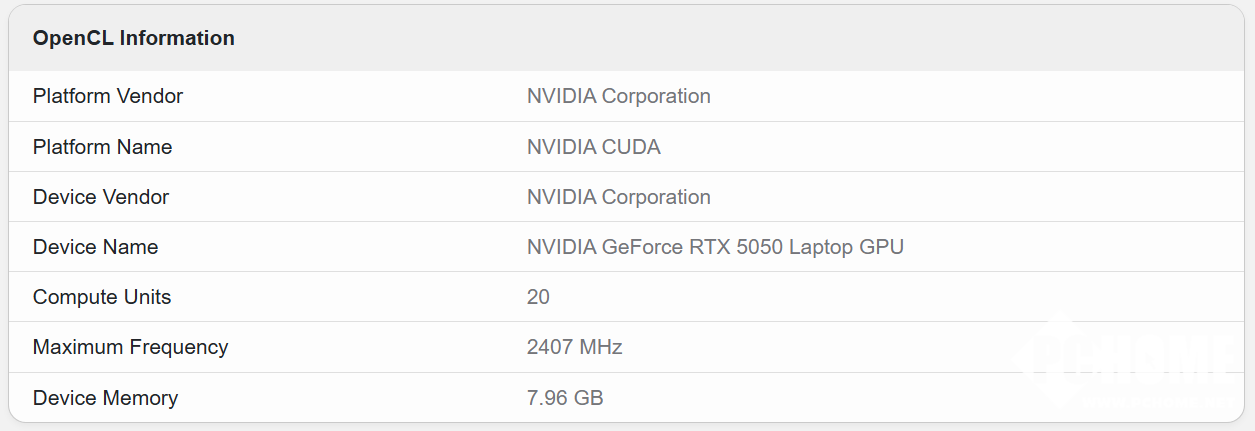Click NVIDIA Corporation value beside Device Vendor
This screenshot has width=1255, height=431.
point(619,197)
